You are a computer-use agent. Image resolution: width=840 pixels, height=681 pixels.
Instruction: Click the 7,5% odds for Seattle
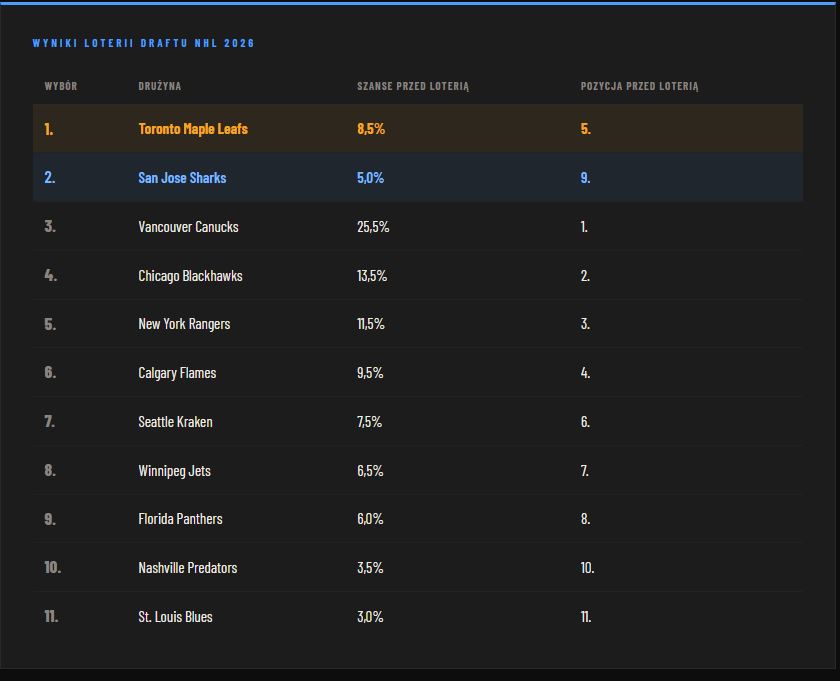[x=370, y=422]
